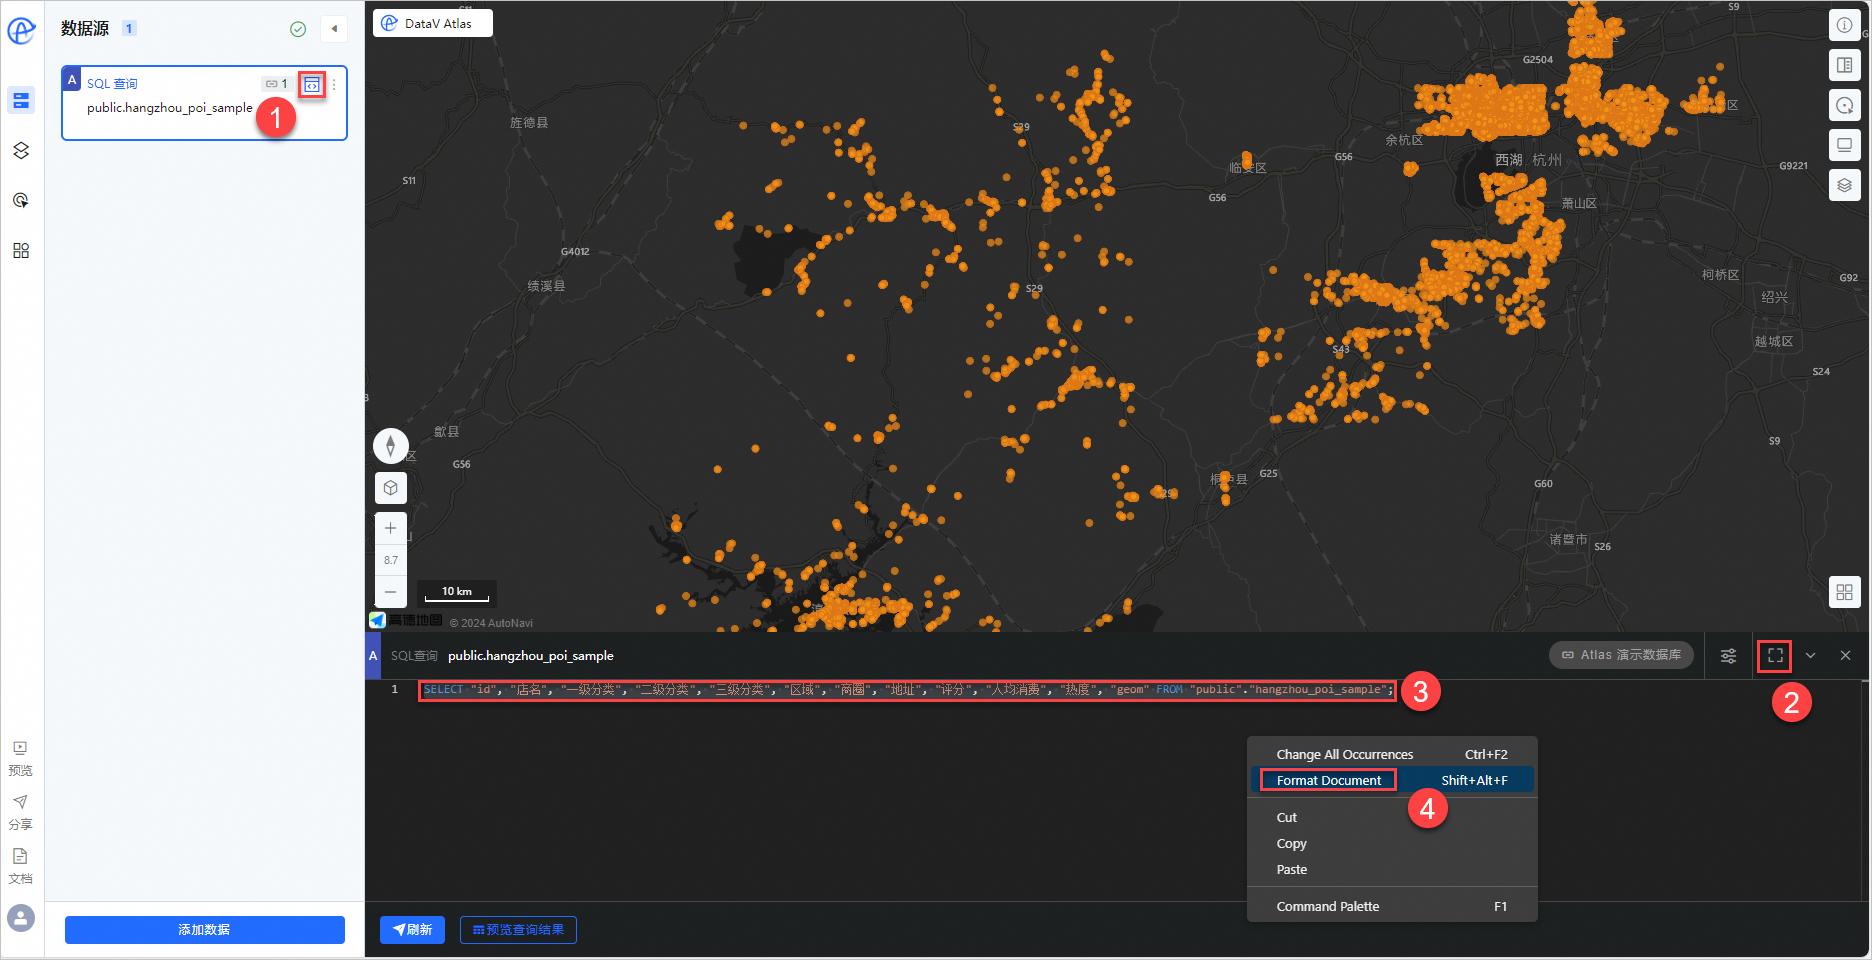Click the grid widget icon at the map's lower right
This screenshot has width=1872, height=960.
pyautogui.click(x=1845, y=592)
